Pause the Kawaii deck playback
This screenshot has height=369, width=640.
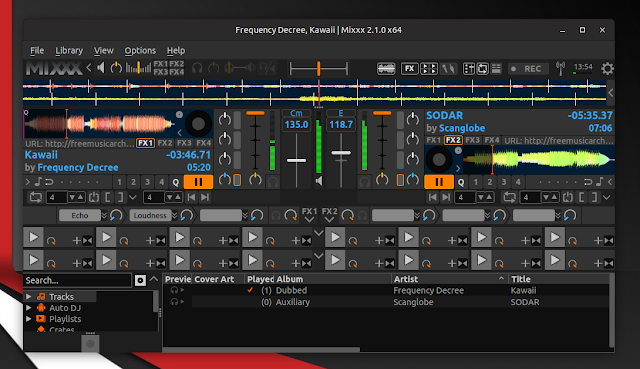pos(198,182)
